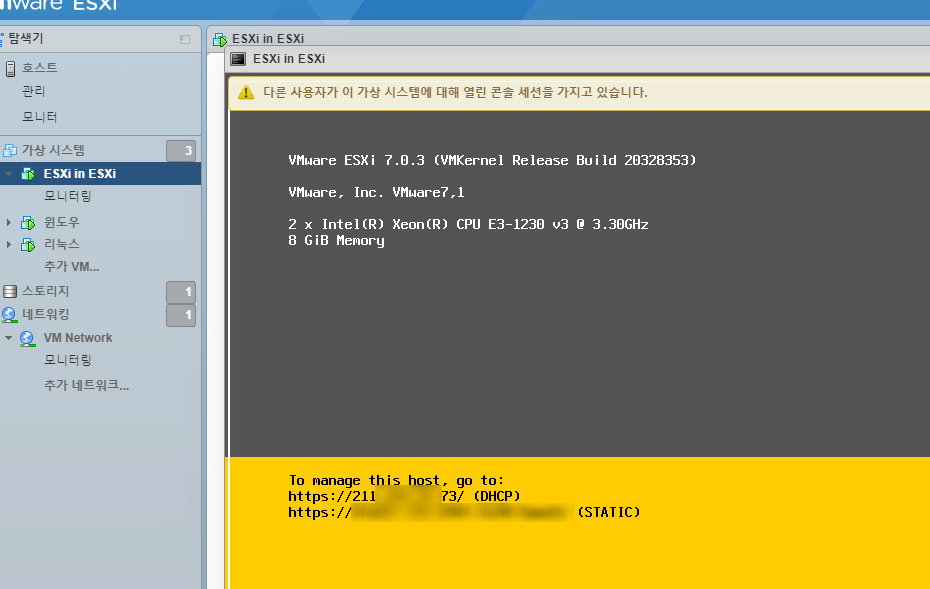Select the 리눅스 virtual machine
This screenshot has height=589, width=930.
(x=62, y=244)
